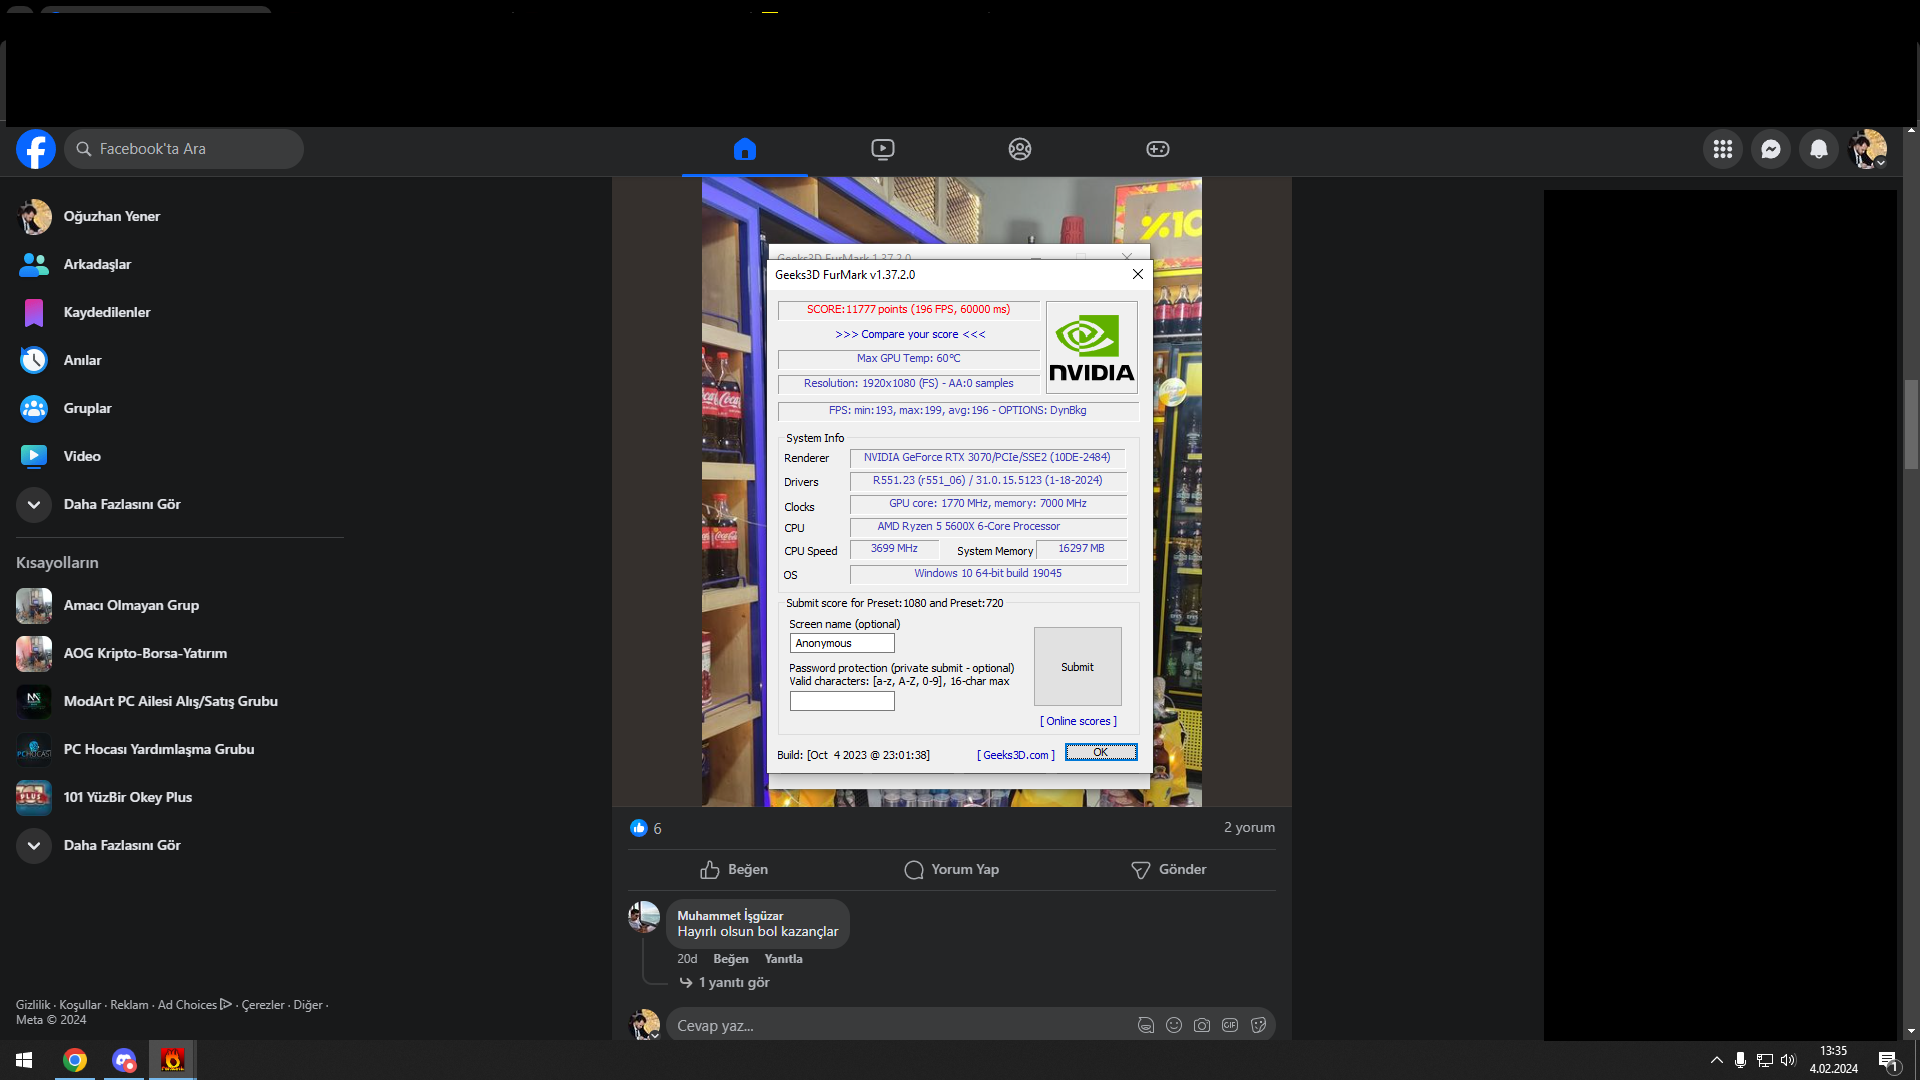Open the Facebook logo home link
Screen dimensions: 1920x1080
(x=36, y=149)
